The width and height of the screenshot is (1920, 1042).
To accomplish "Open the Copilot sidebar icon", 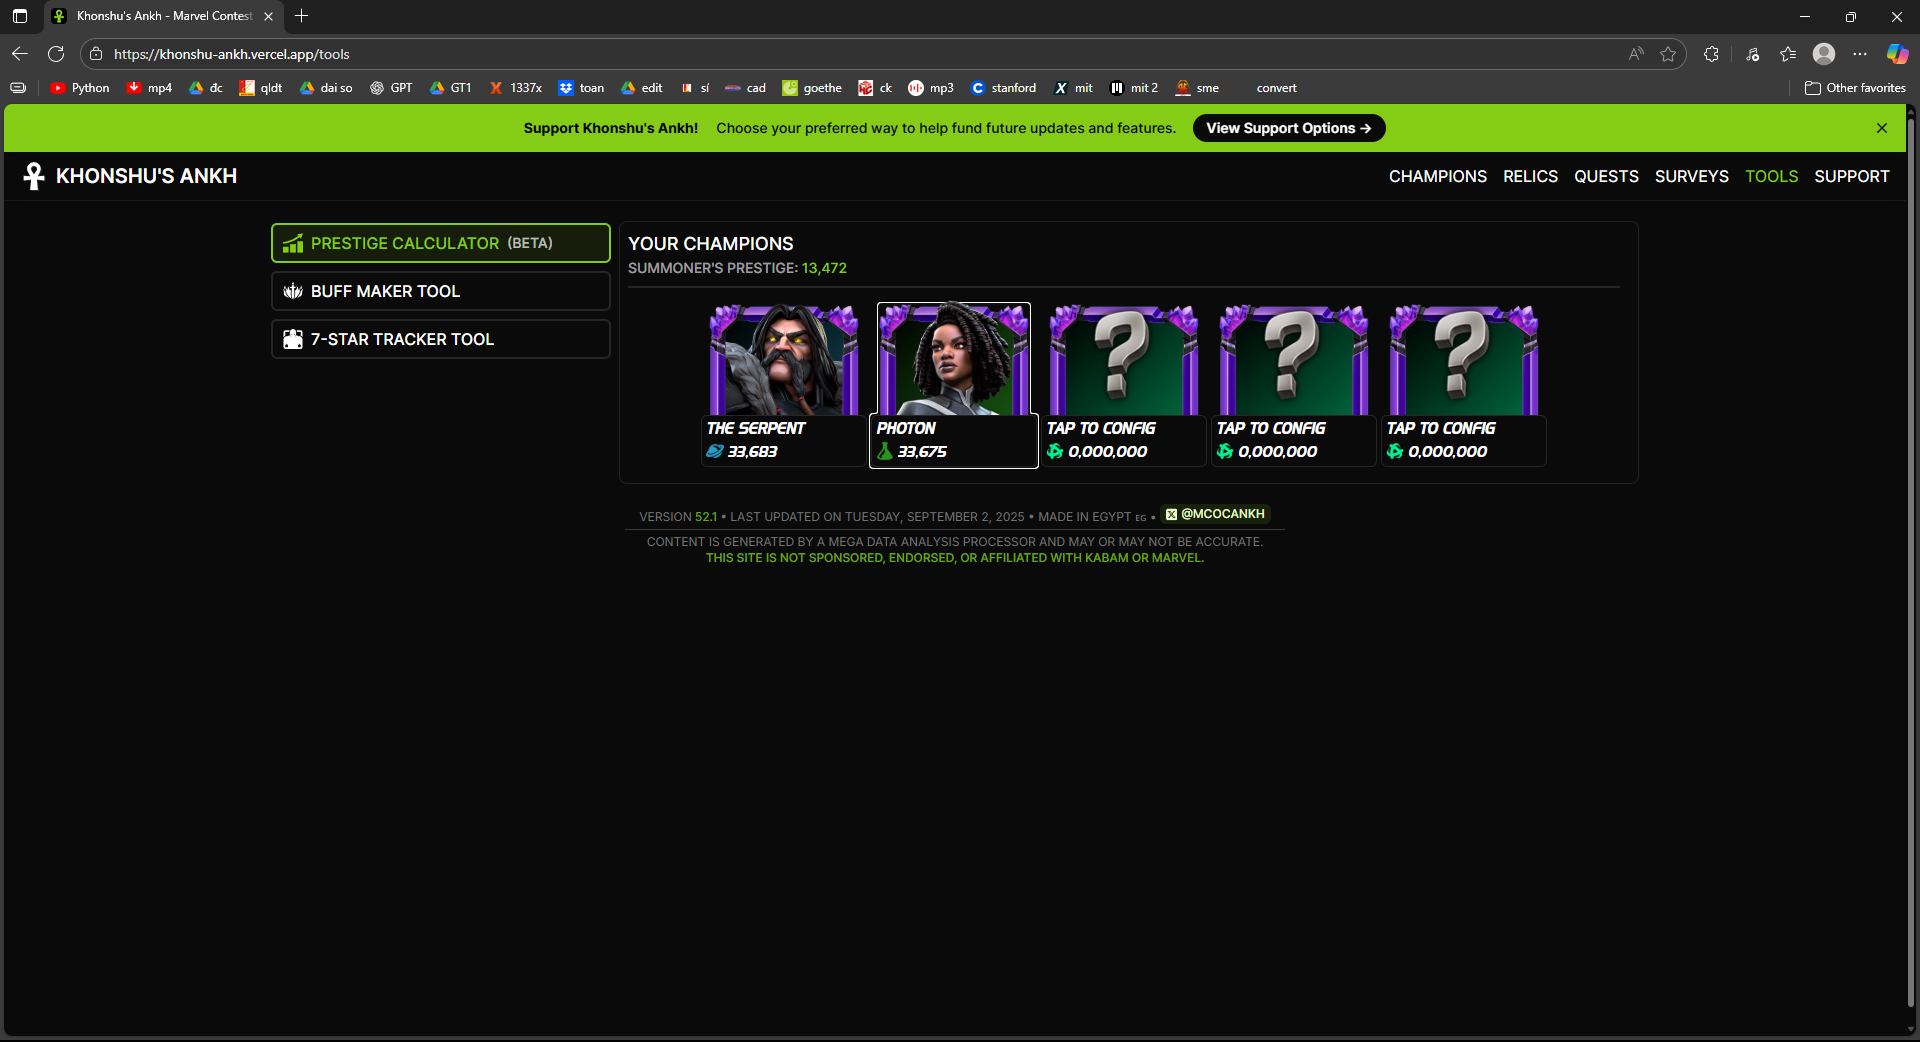I will (1897, 54).
